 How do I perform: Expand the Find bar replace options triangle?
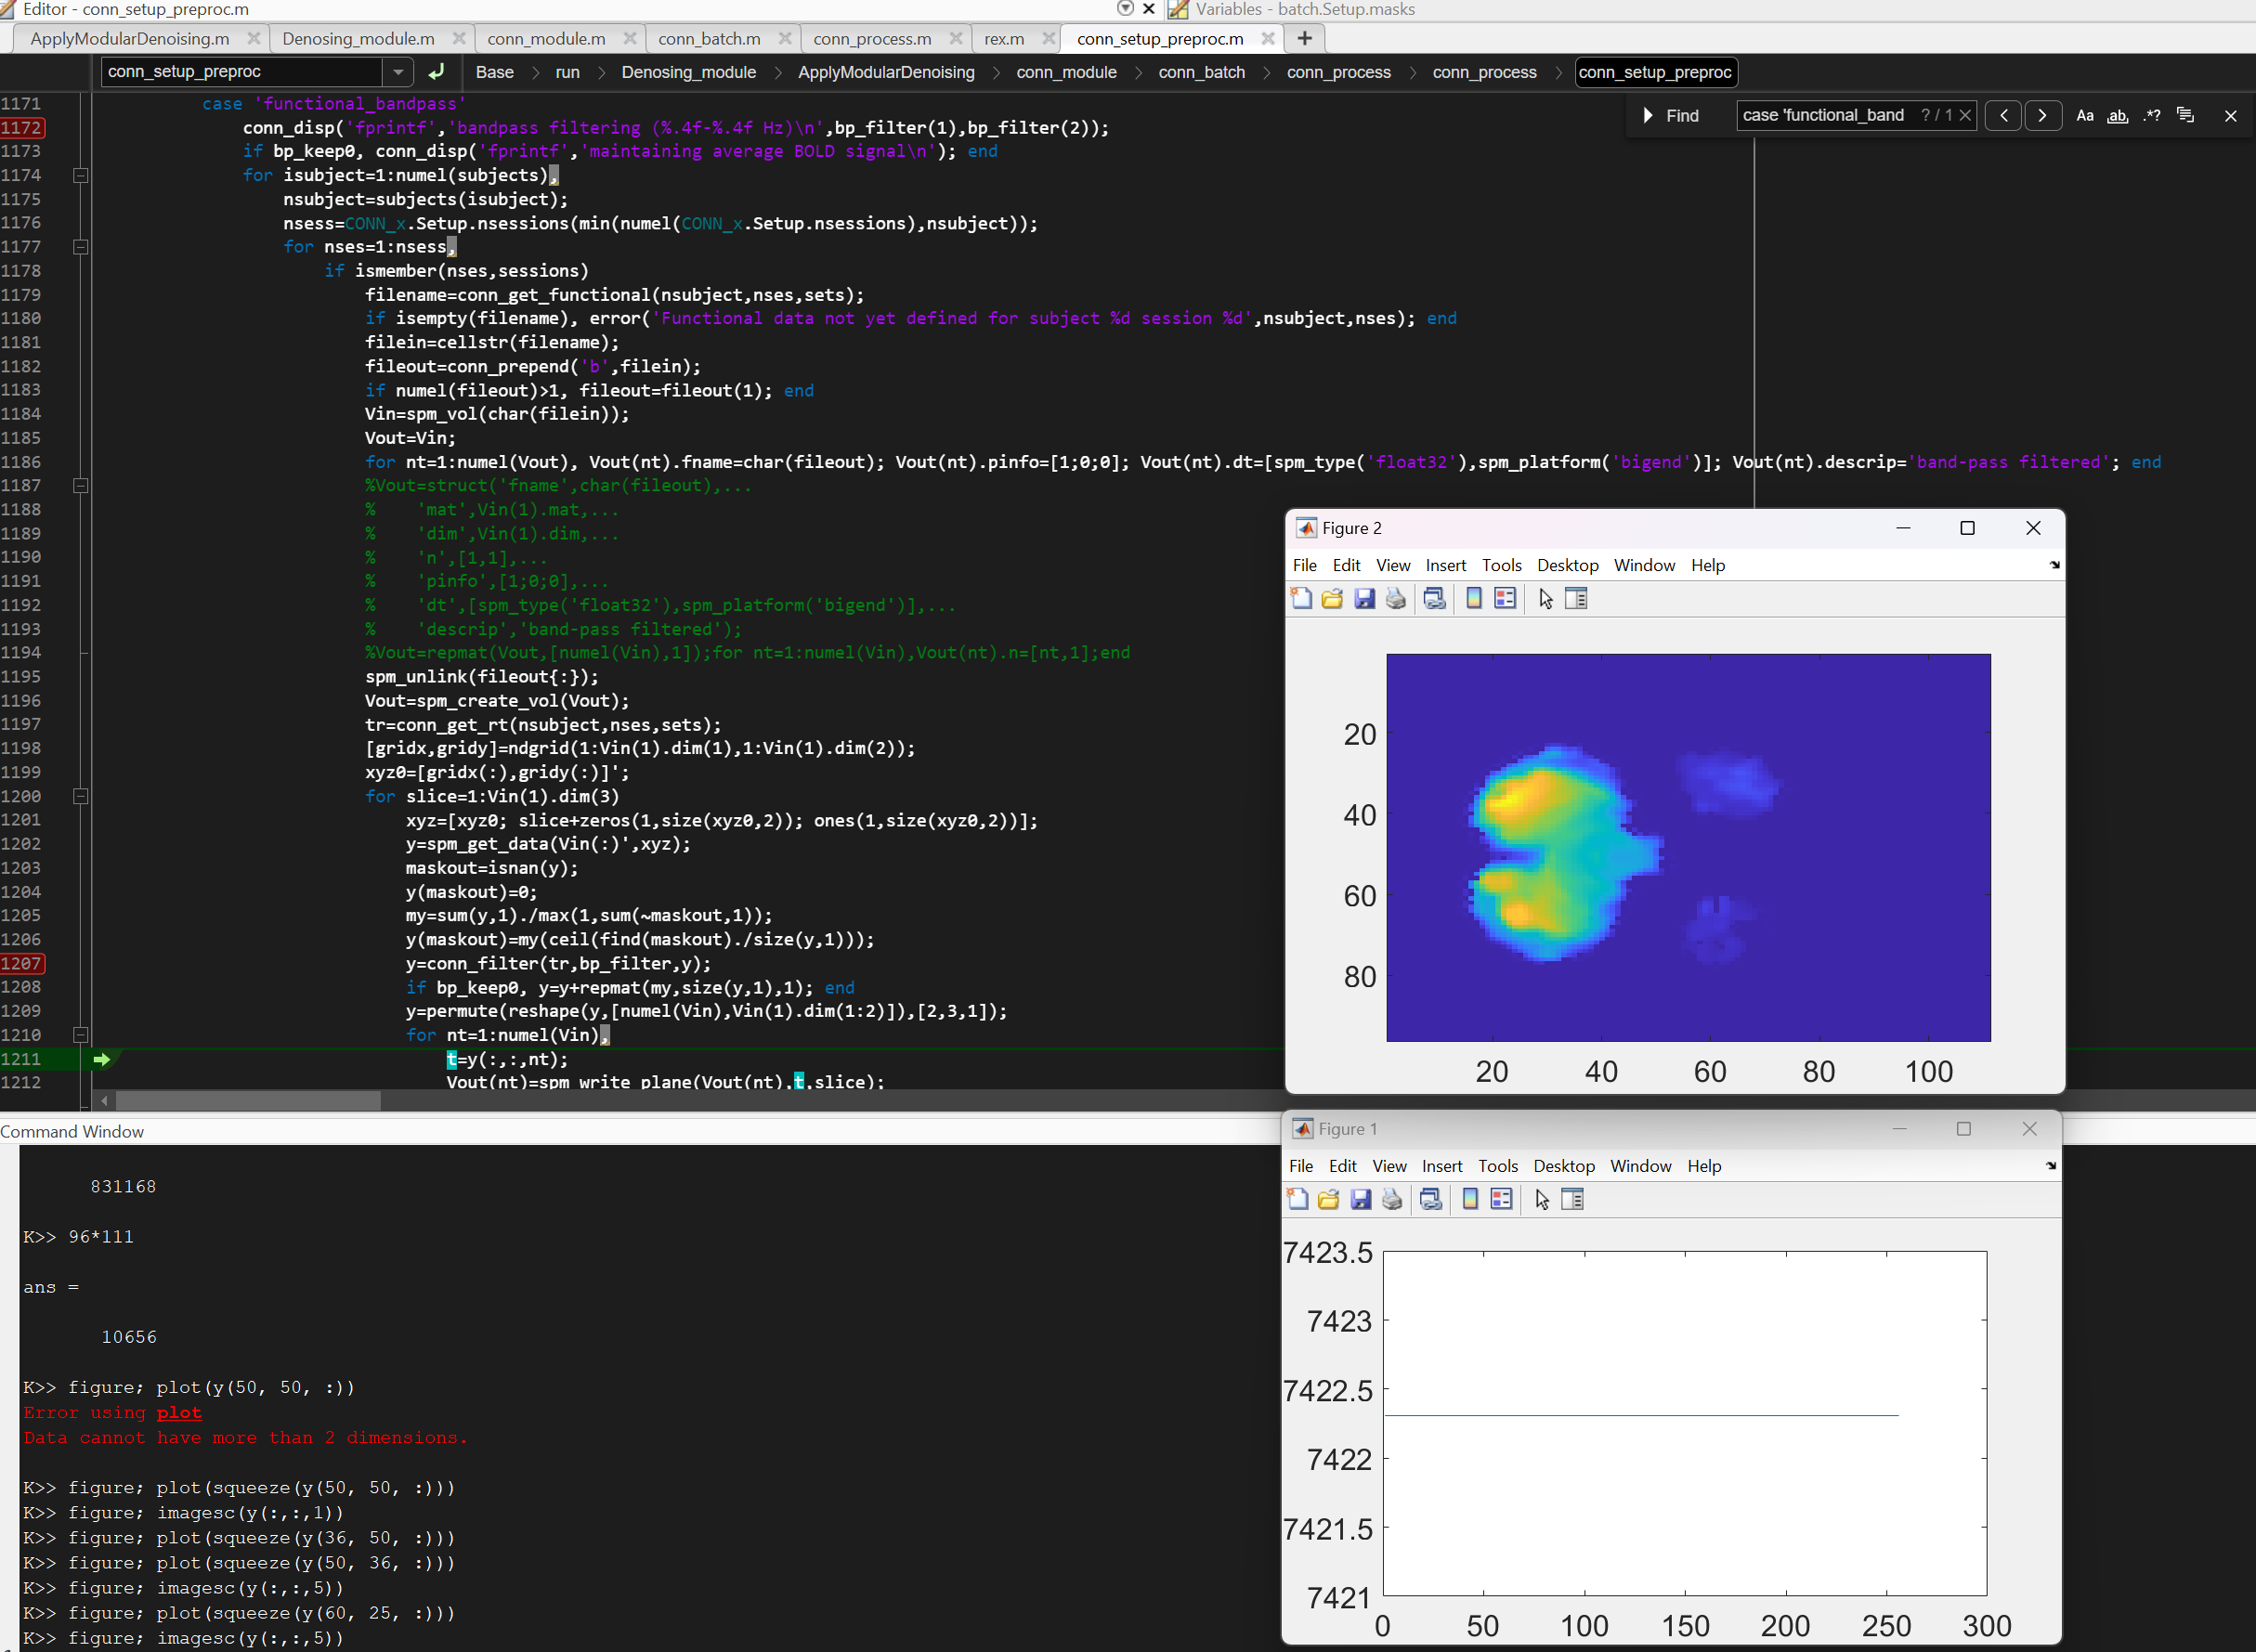[1647, 116]
